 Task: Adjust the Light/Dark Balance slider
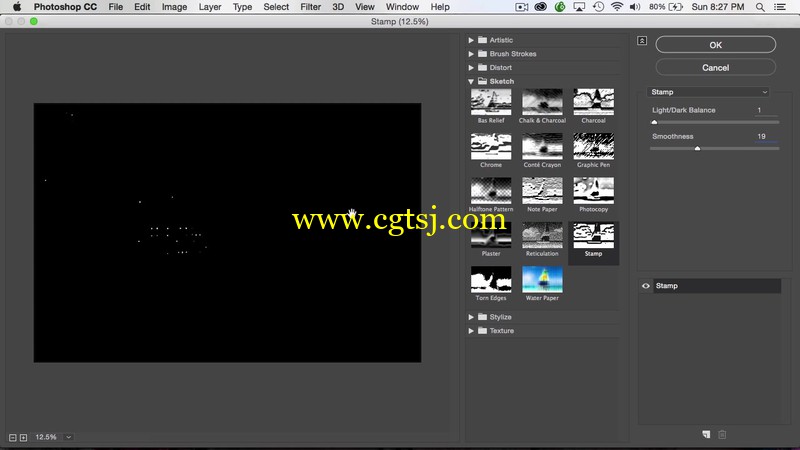pos(654,122)
